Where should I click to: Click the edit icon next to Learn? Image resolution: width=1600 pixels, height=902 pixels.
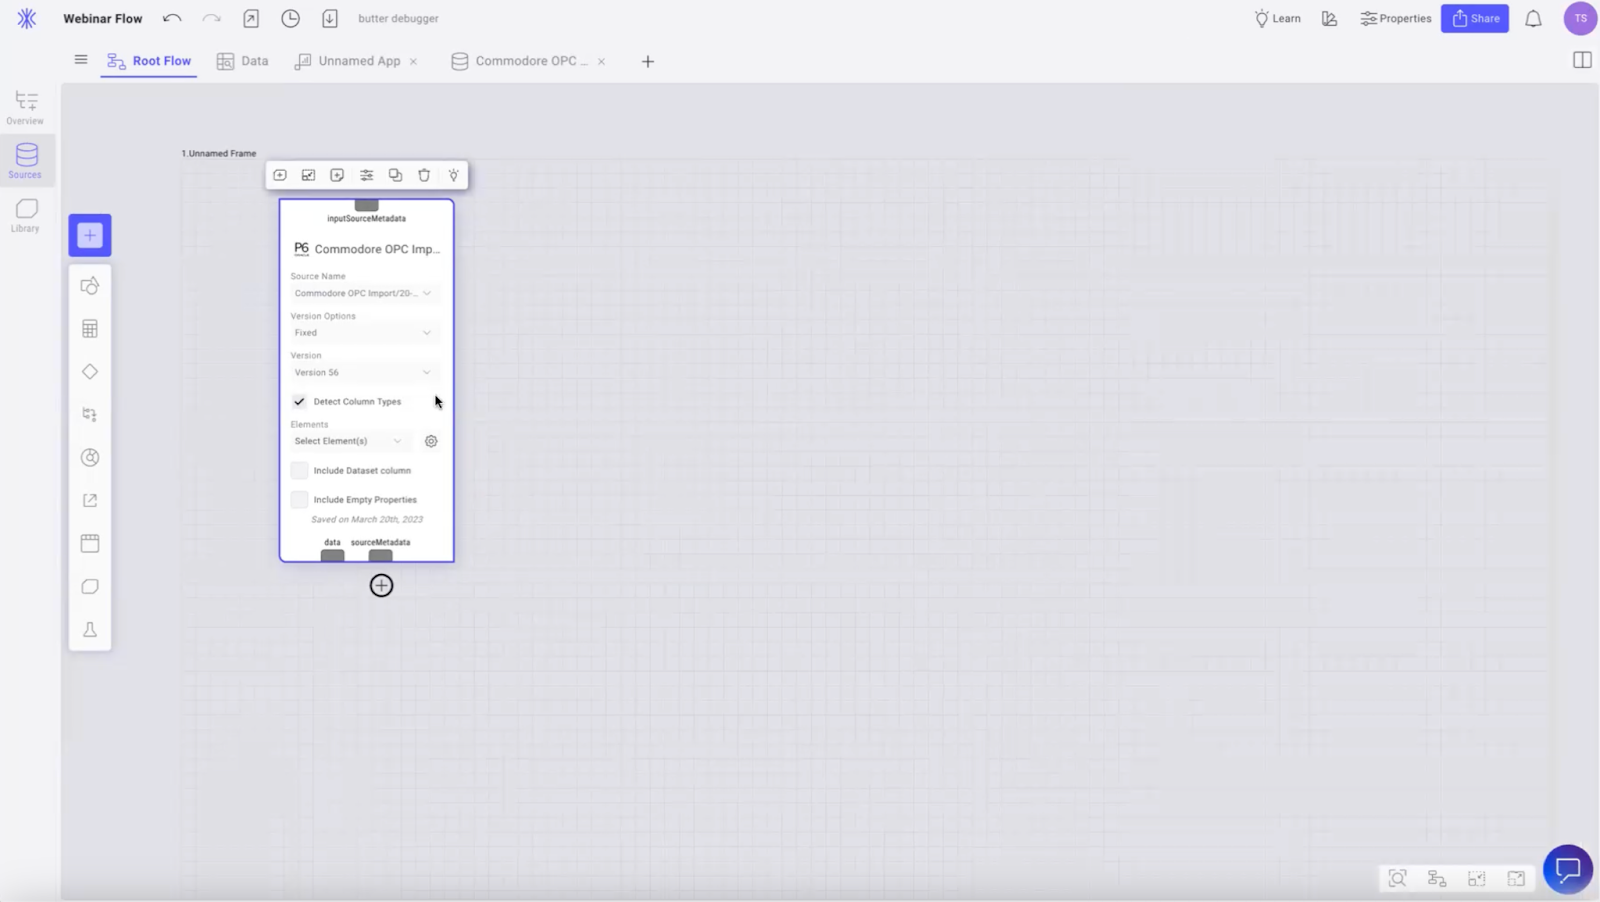[x=1329, y=18]
